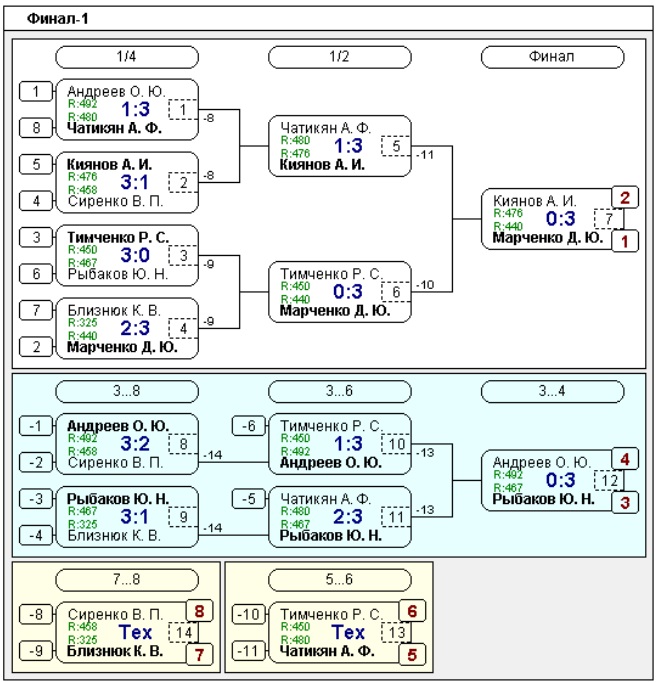The image size is (657, 682).
Task: Select the 1/4 round header
Action: click(x=127, y=57)
